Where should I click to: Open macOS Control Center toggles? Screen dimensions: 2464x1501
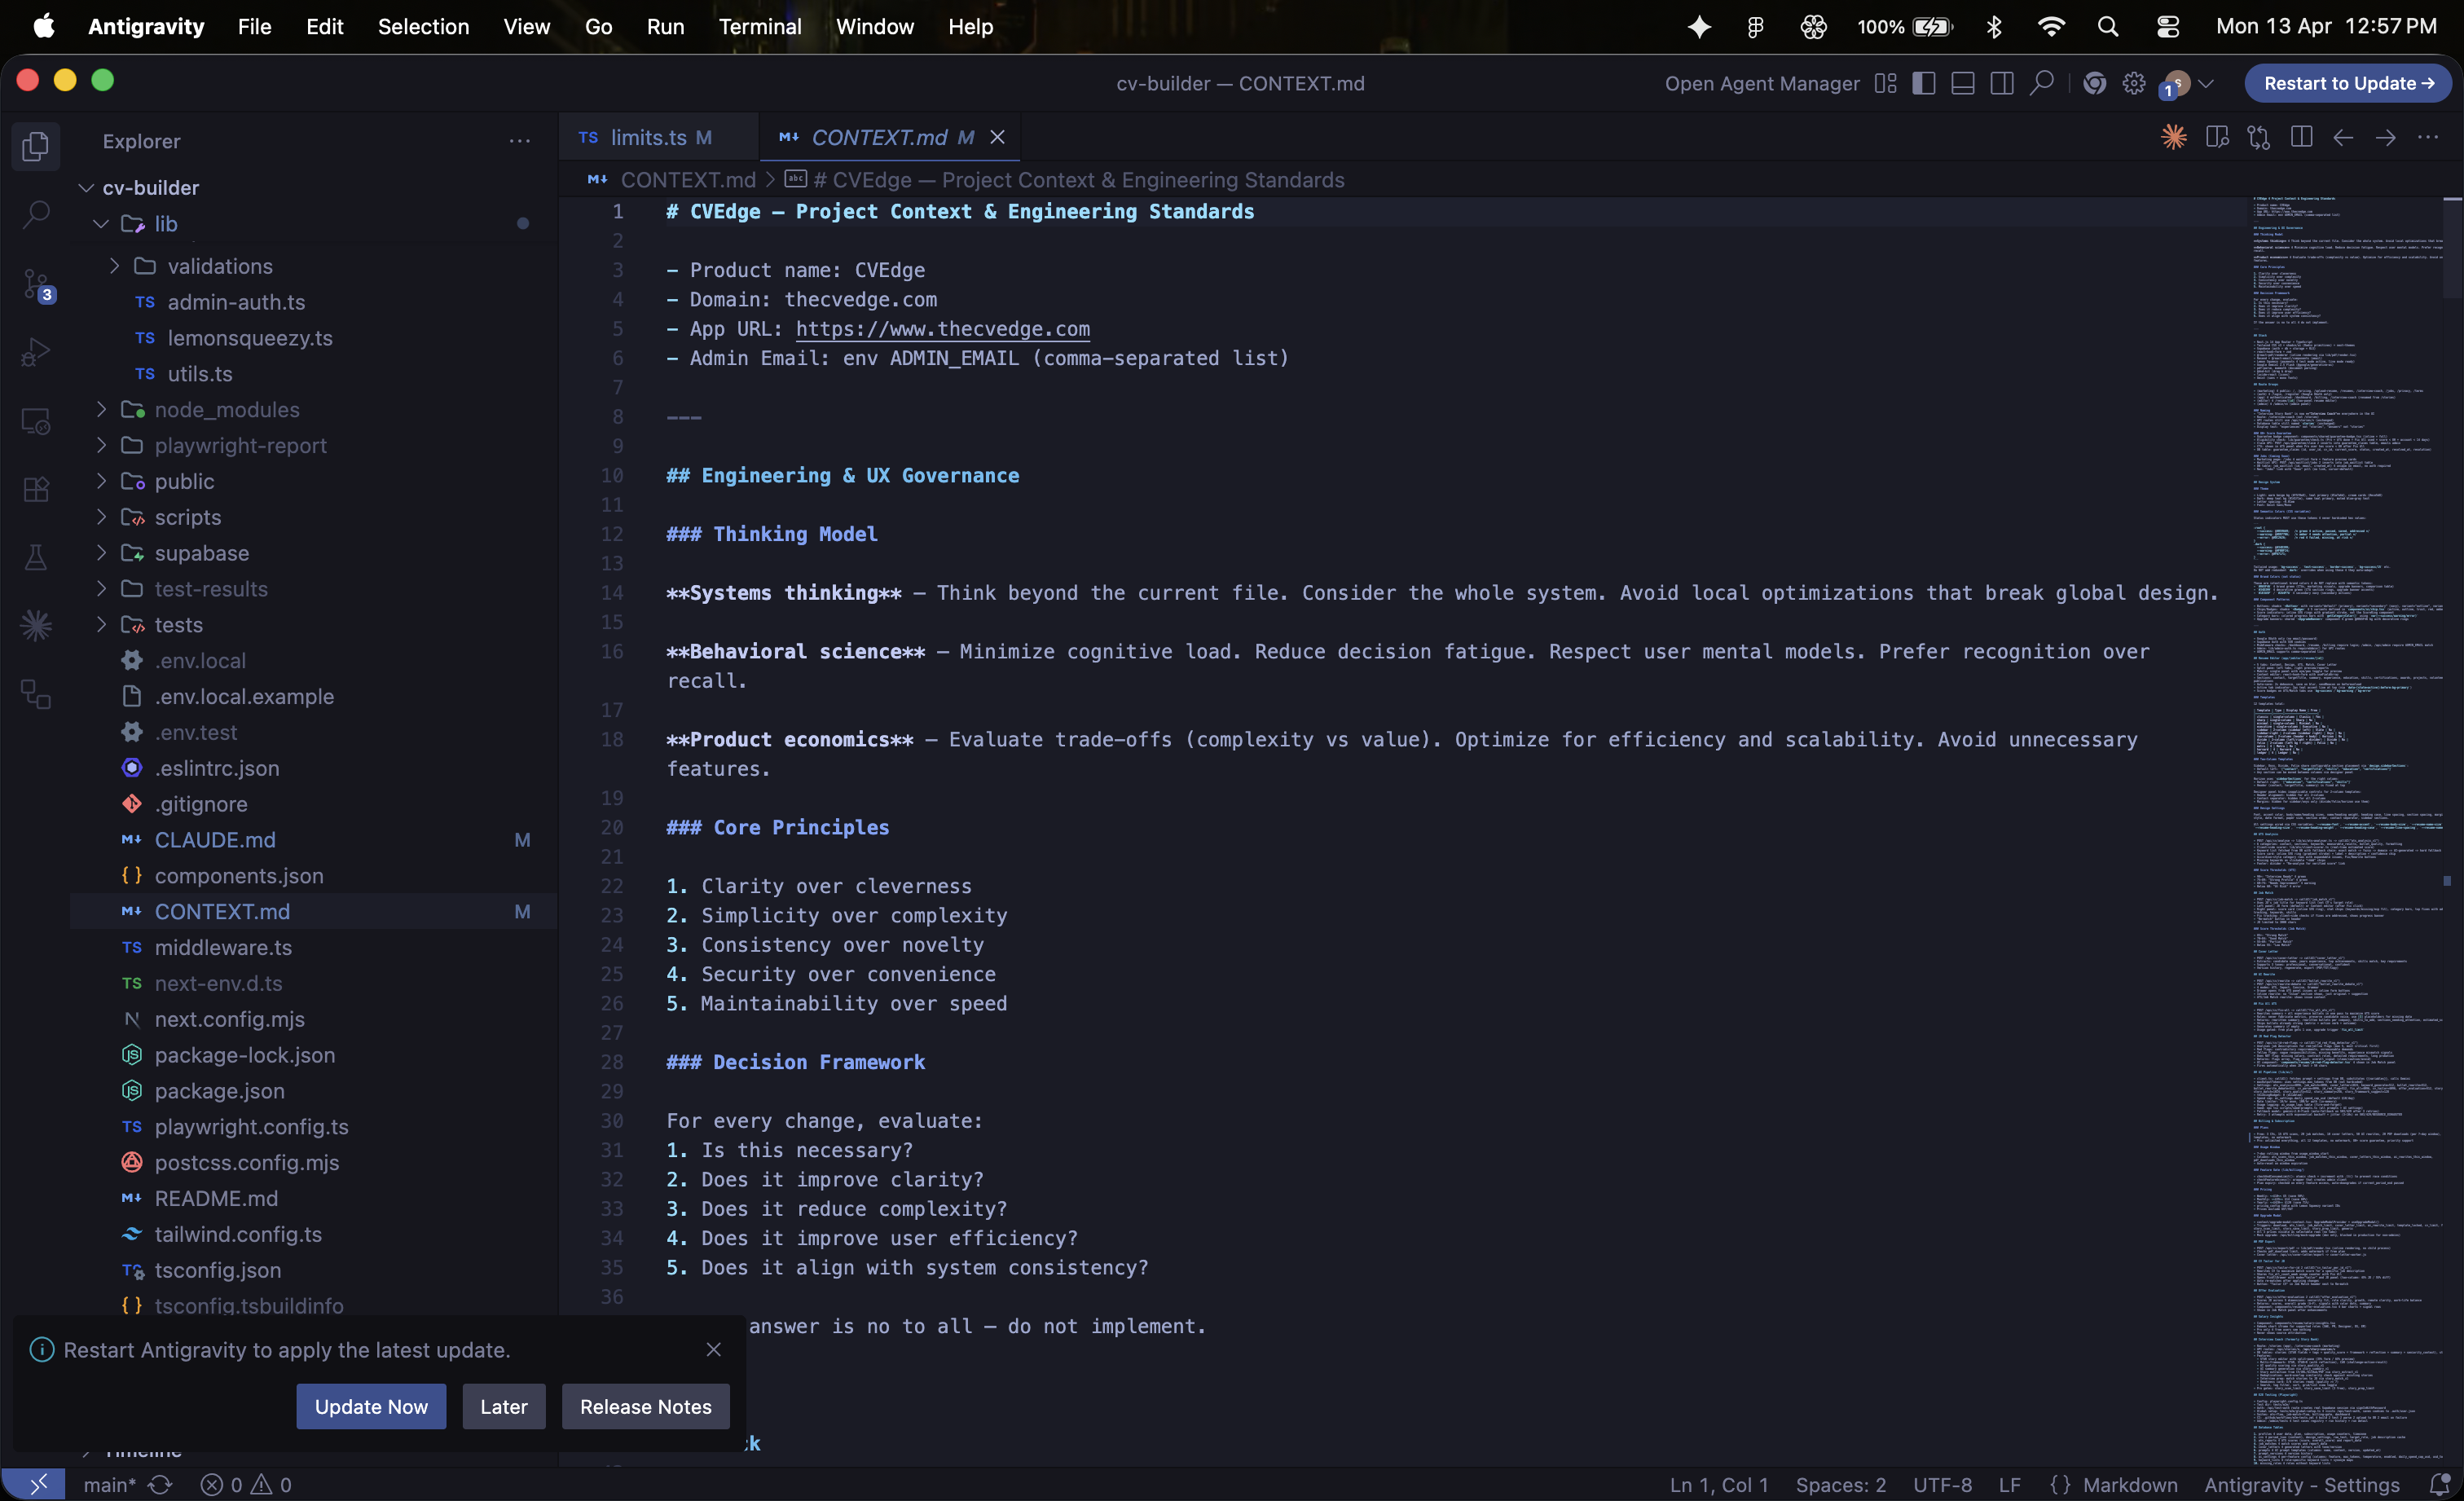click(x=2167, y=27)
